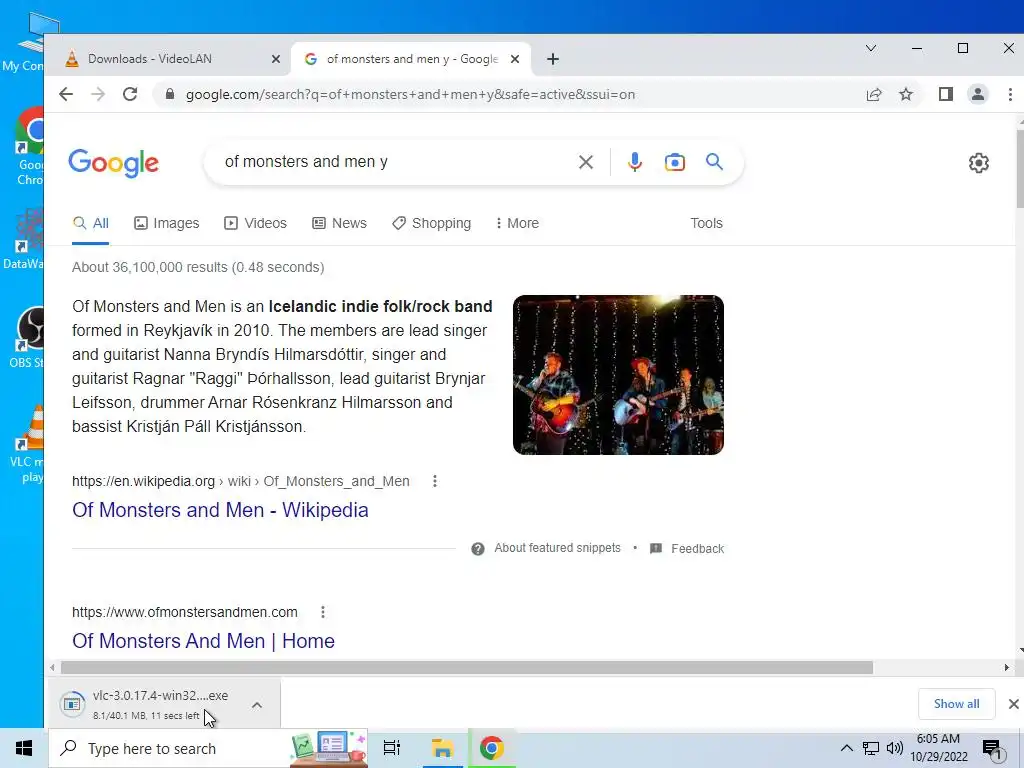Click the forward navigation arrow

point(98,94)
